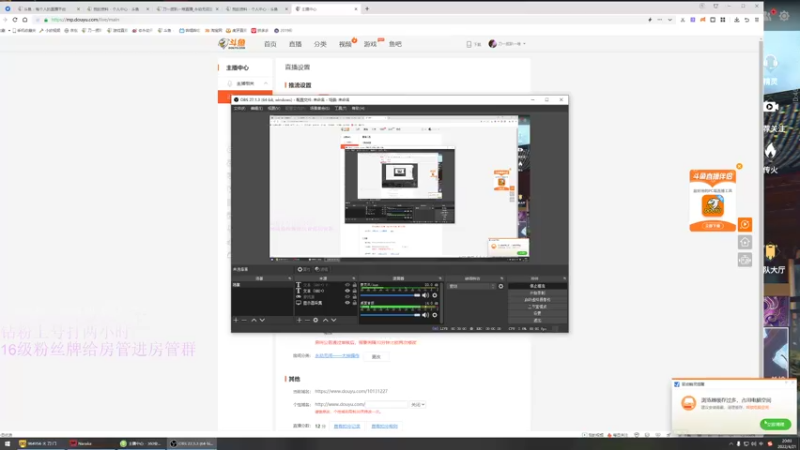The height and width of the screenshot is (450, 800).
Task: Expand the username dropdown arrow on Douyu
Action: [x=524, y=44]
